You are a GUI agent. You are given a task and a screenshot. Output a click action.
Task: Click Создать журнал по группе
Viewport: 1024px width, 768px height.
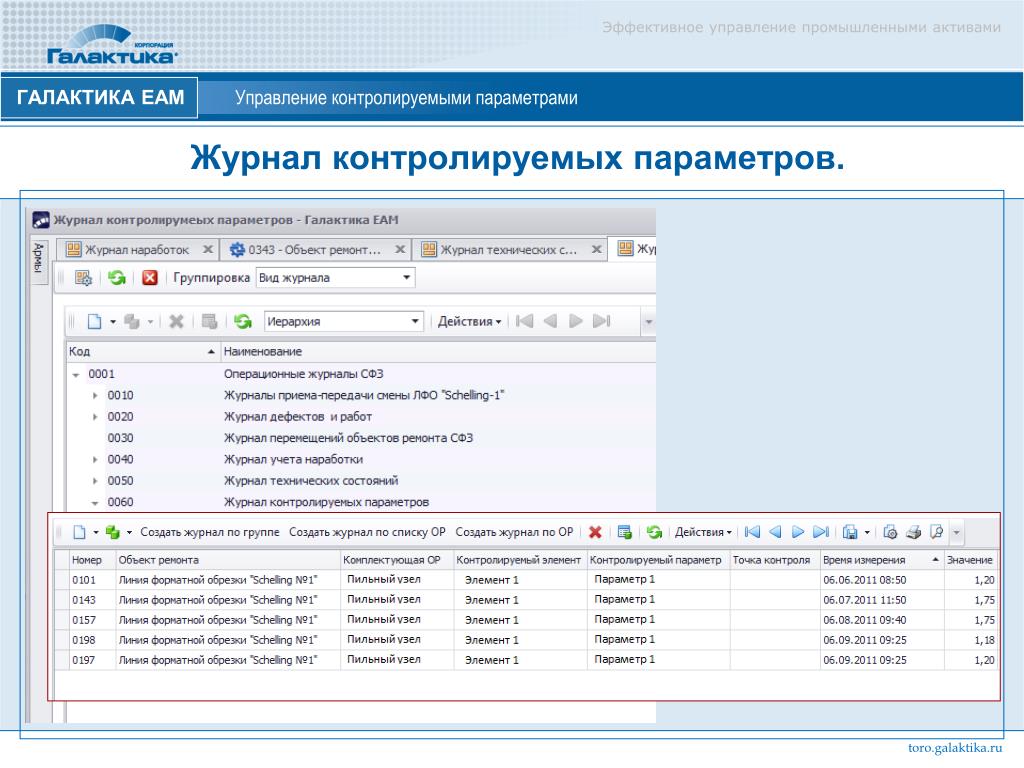click(x=210, y=532)
